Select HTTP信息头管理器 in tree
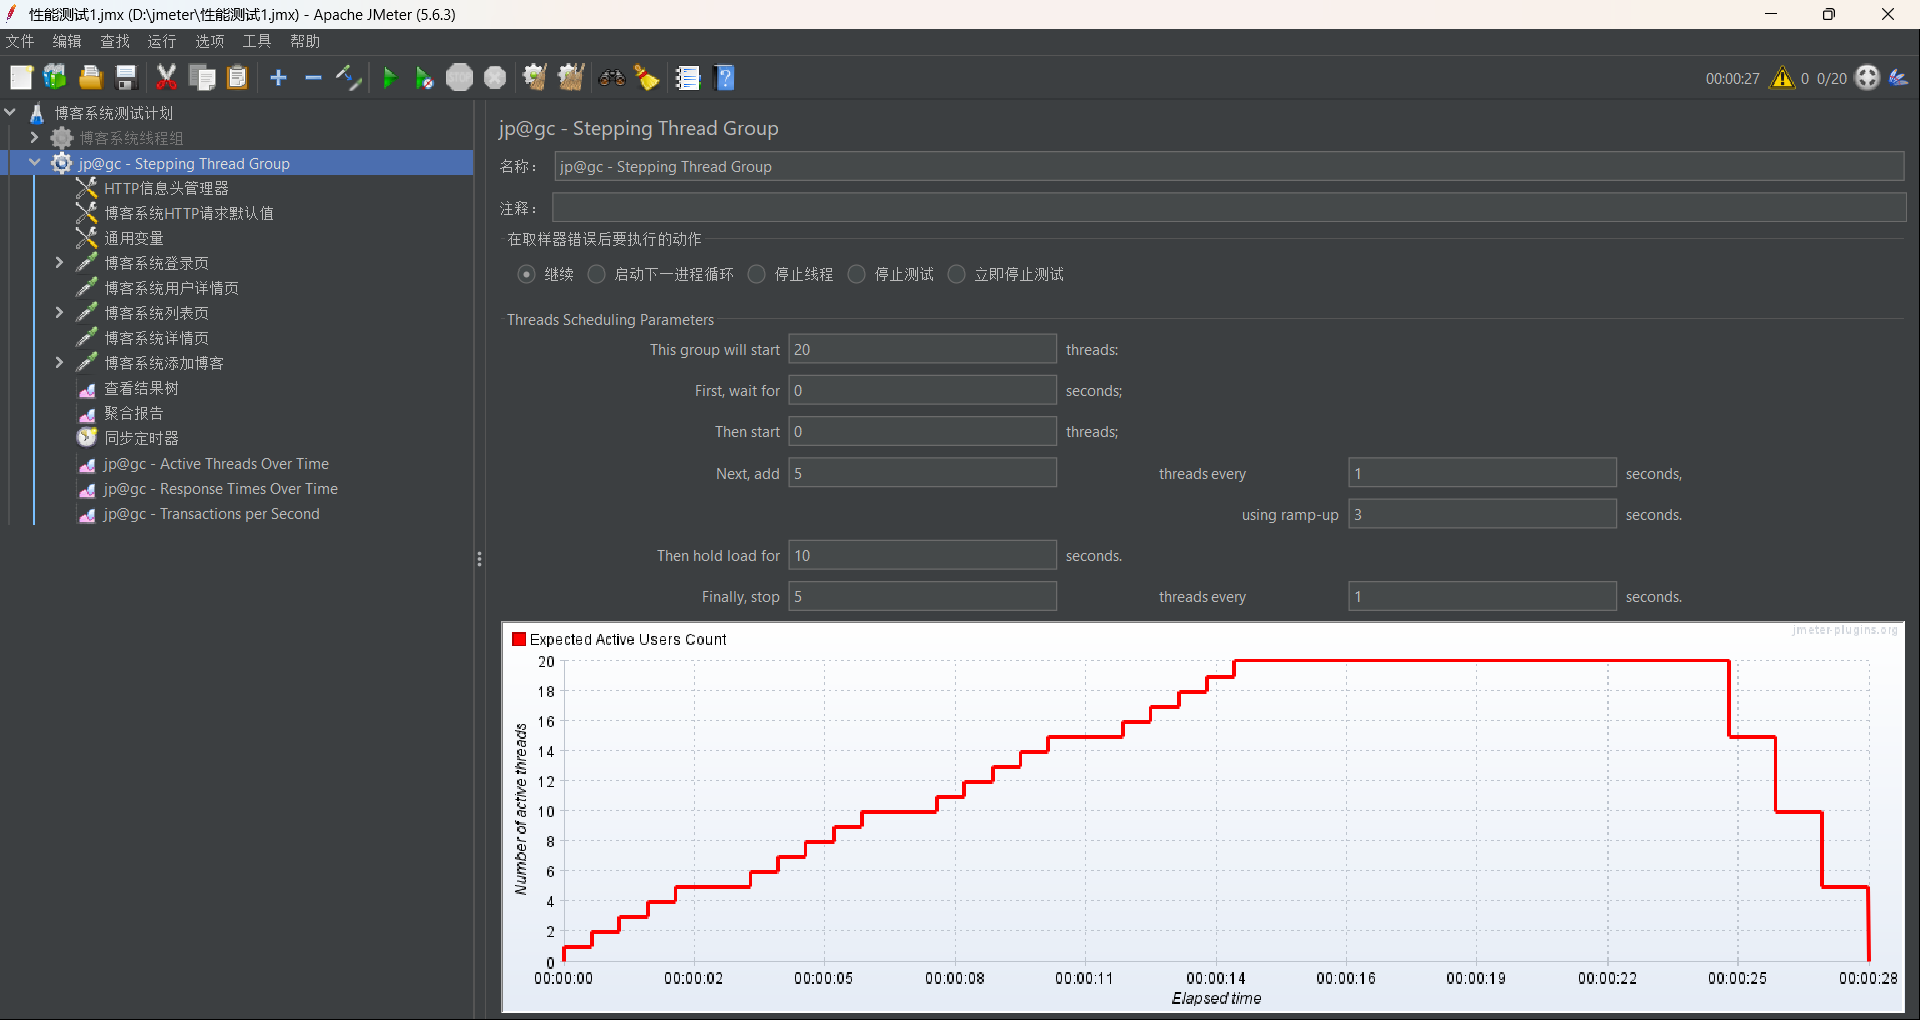The image size is (1920, 1020). coord(166,188)
